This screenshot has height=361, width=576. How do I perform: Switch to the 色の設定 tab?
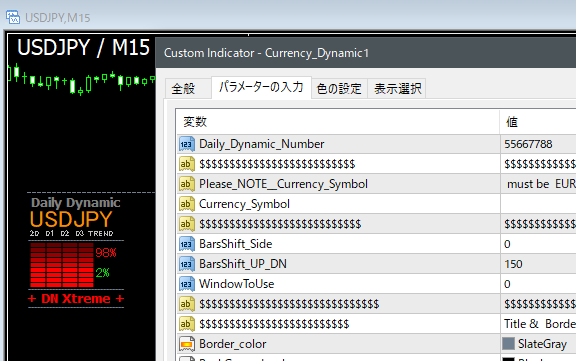coord(339,89)
